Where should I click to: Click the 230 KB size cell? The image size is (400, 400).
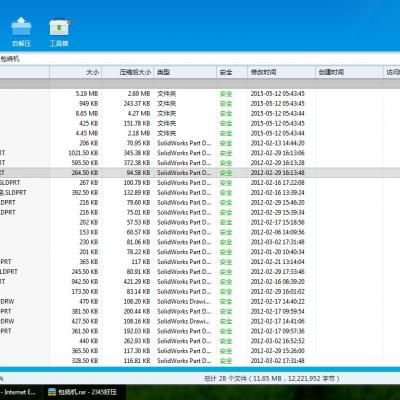tap(89, 242)
